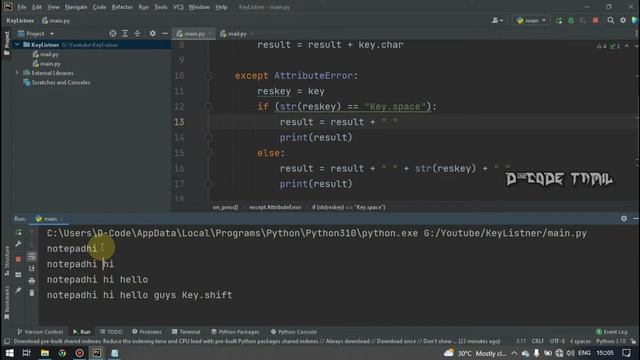Open the Bookmarks side tool window
The width and height of the screenshot is (640, 360).
point(7,302)
